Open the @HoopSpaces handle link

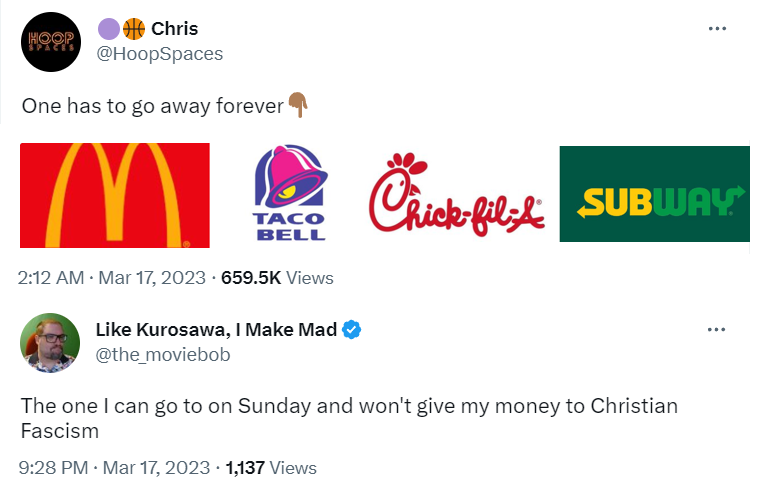[159, 53]
